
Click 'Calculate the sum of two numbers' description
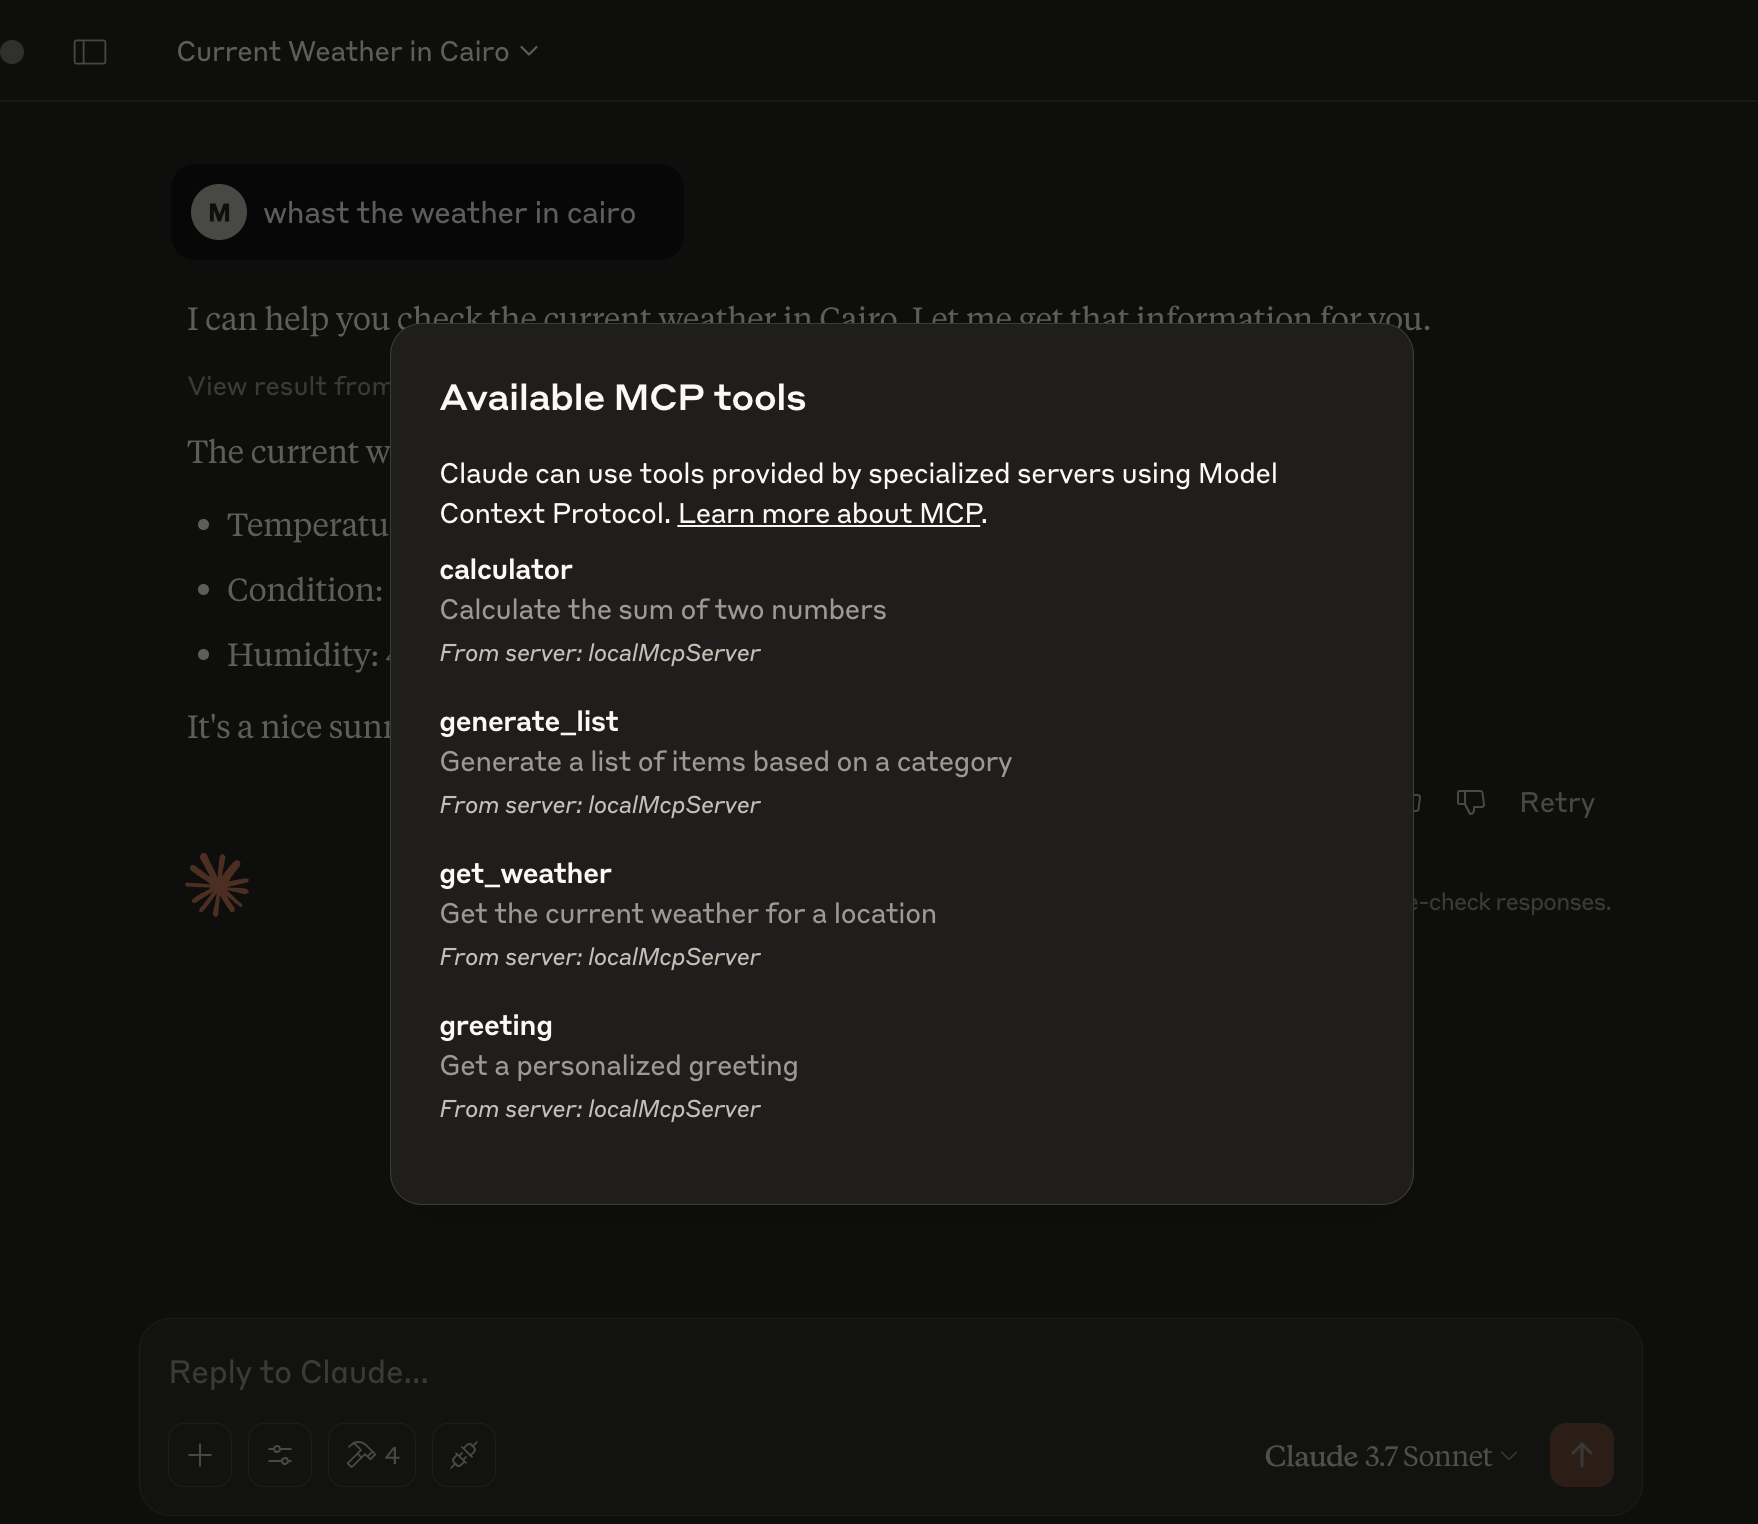663,609
